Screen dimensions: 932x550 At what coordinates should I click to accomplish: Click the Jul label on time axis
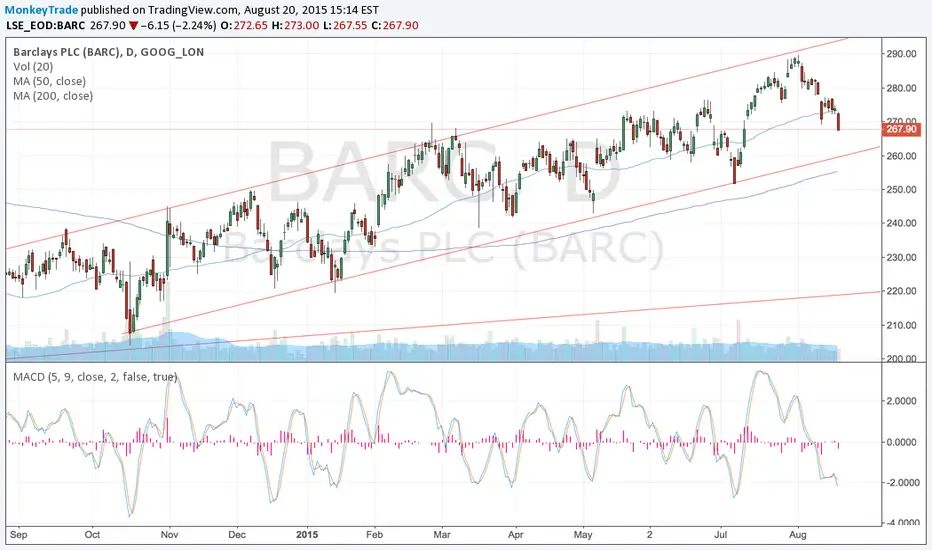pos(721,535)
